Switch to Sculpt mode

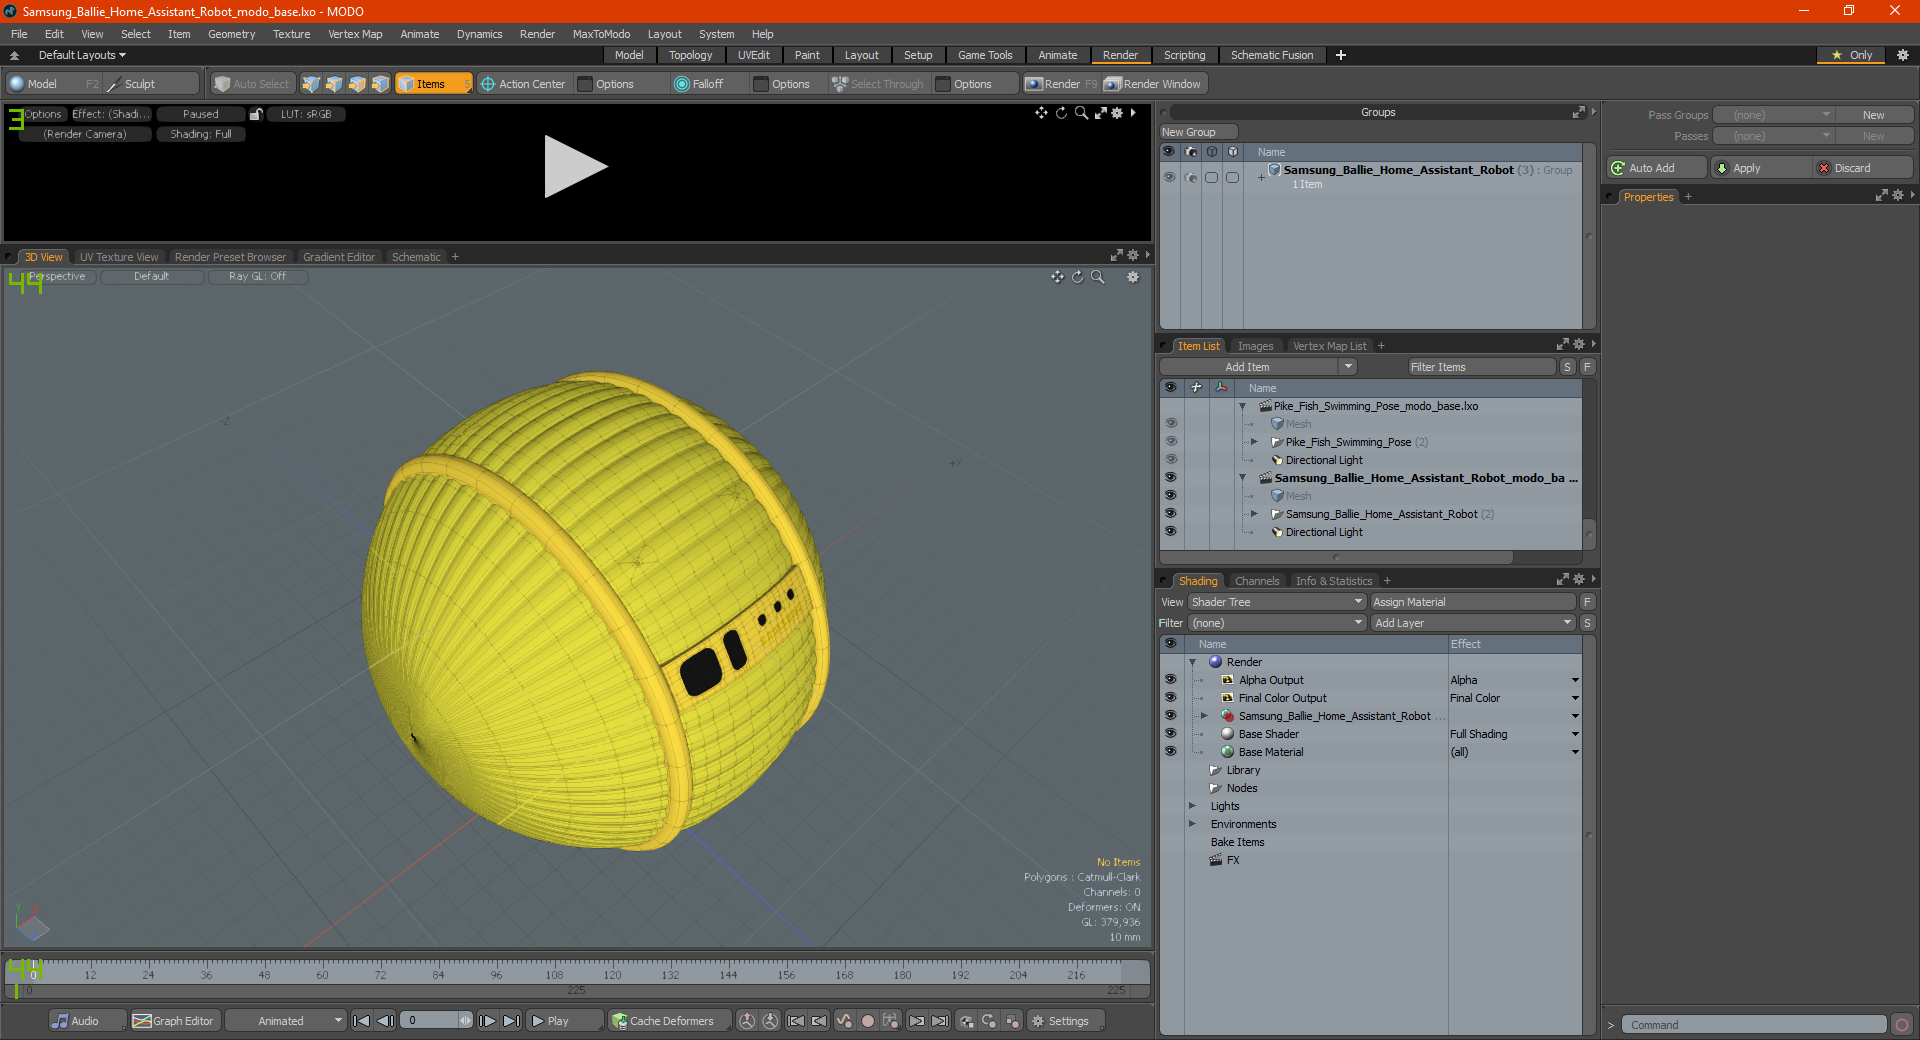coord(152,84)
